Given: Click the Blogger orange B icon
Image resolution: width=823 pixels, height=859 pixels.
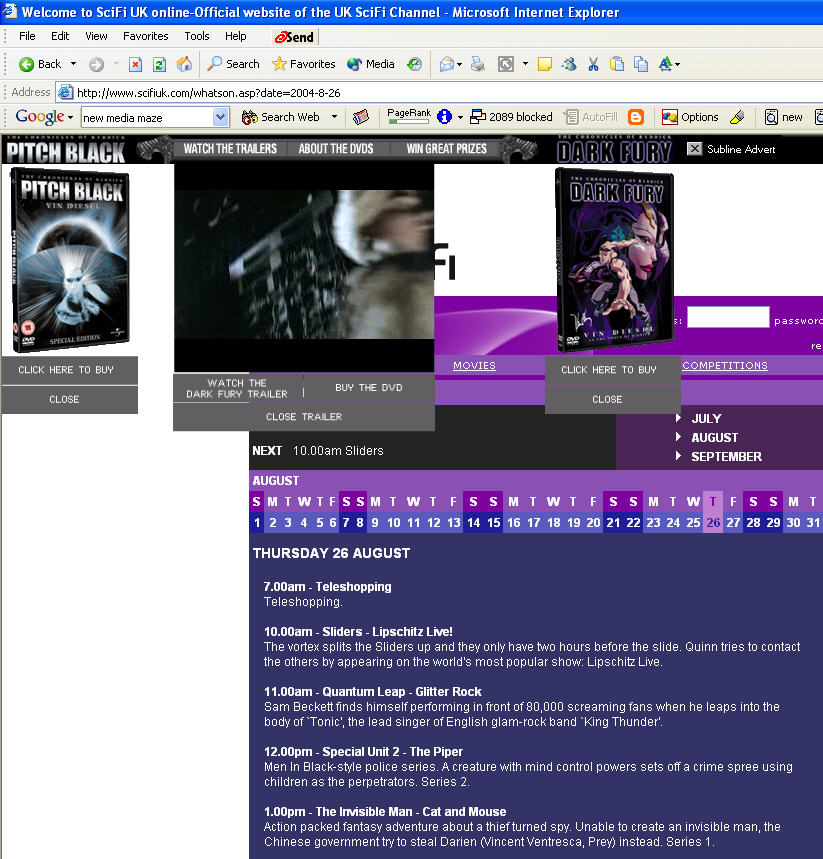Looking at the screenshot, I should point(636,117).
